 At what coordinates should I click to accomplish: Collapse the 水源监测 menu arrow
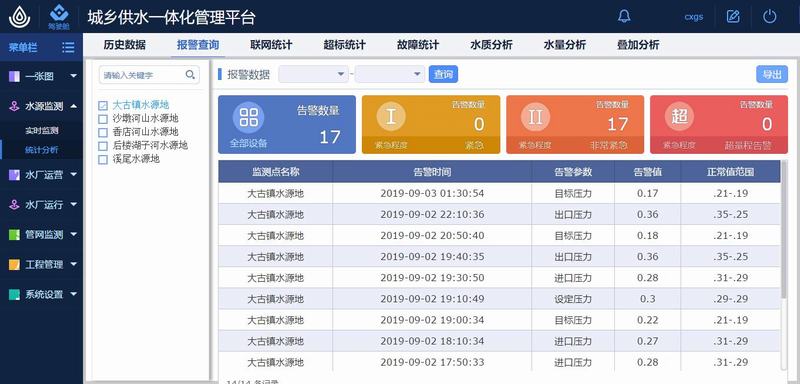point(73,106)
